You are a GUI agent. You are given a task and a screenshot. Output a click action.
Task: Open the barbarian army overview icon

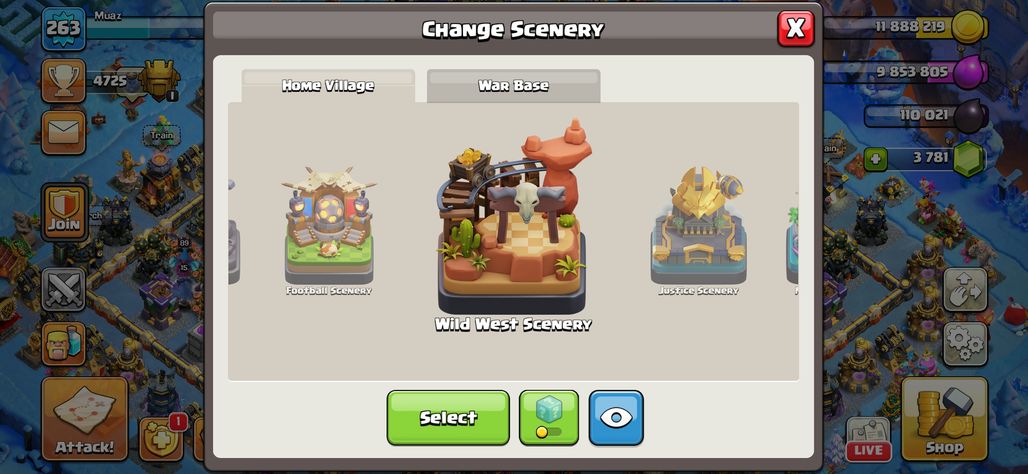(x=64, y=344)
